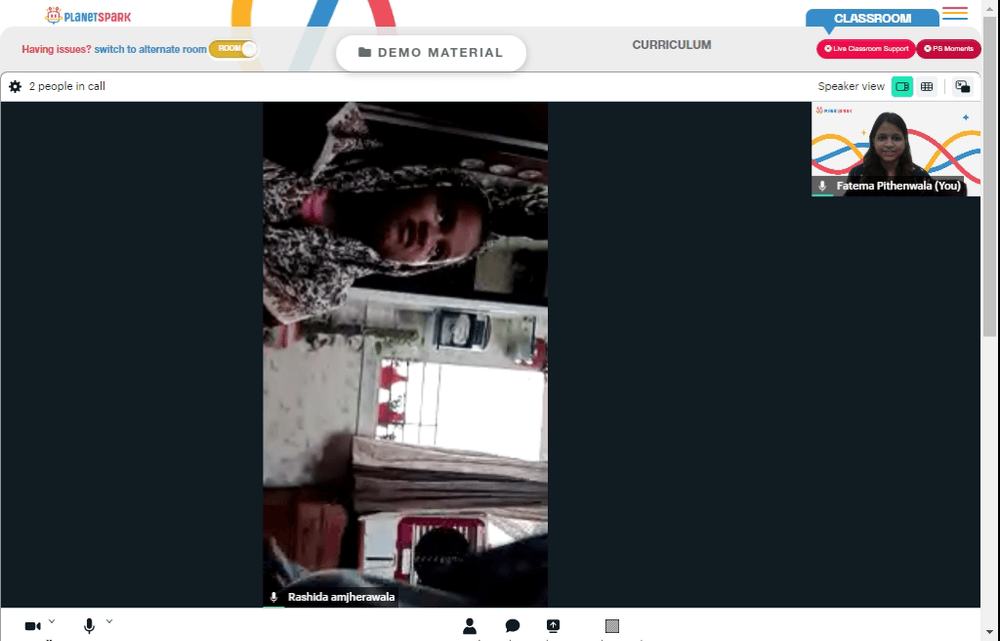The height and width of the screenshot is (641, 1000).
Task: Click the PlanetSpark logo
Action: tap(88, 16)
